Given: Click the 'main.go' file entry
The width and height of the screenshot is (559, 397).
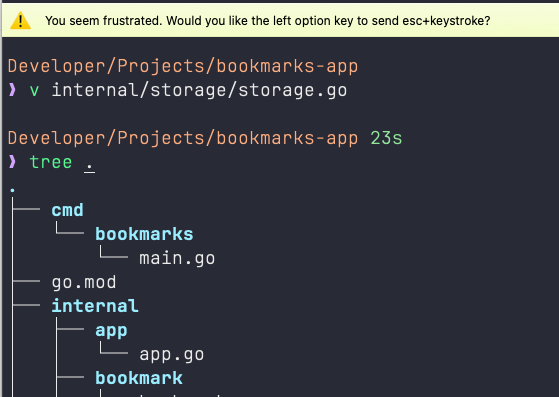Looking at the screenshot, I should (177, 259).
